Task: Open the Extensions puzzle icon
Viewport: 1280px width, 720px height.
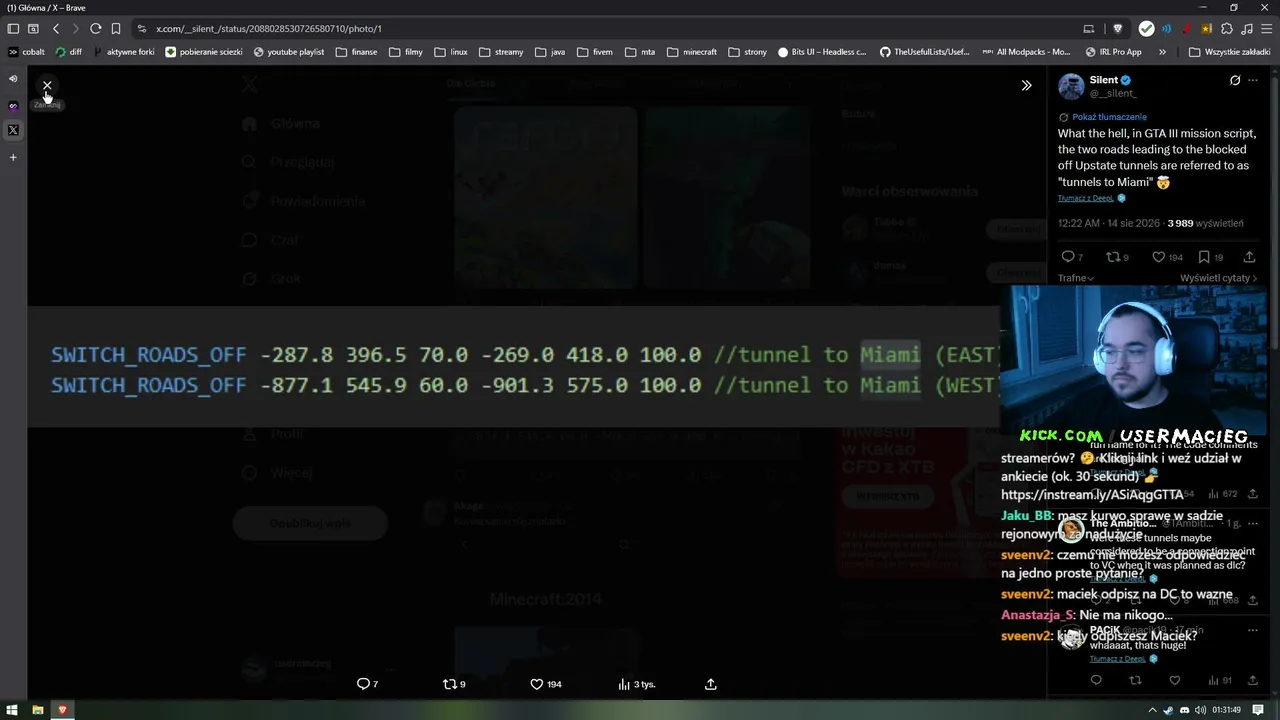Action: 1227,29
